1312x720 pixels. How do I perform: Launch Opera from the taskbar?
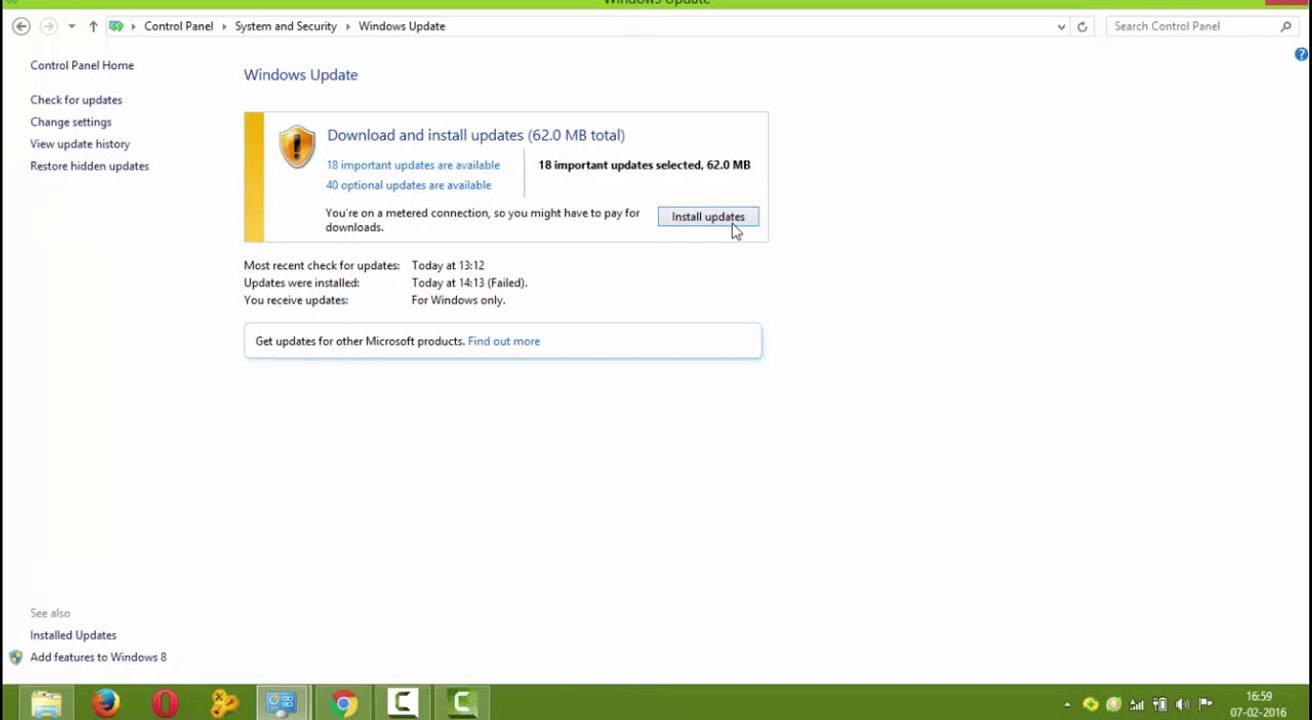[x=165, y=703]
